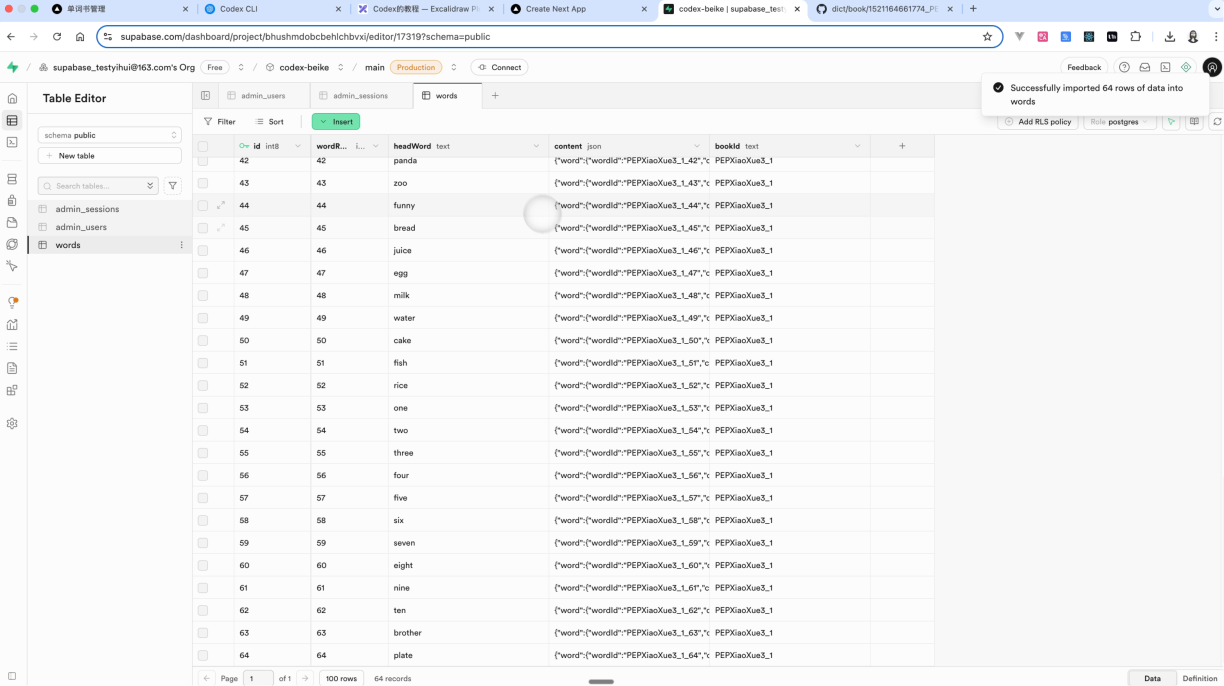The image size is (1224, 686).
Task: Open the Database icon in sidebar
Action: pyautogui.click(x=12, y=179)
